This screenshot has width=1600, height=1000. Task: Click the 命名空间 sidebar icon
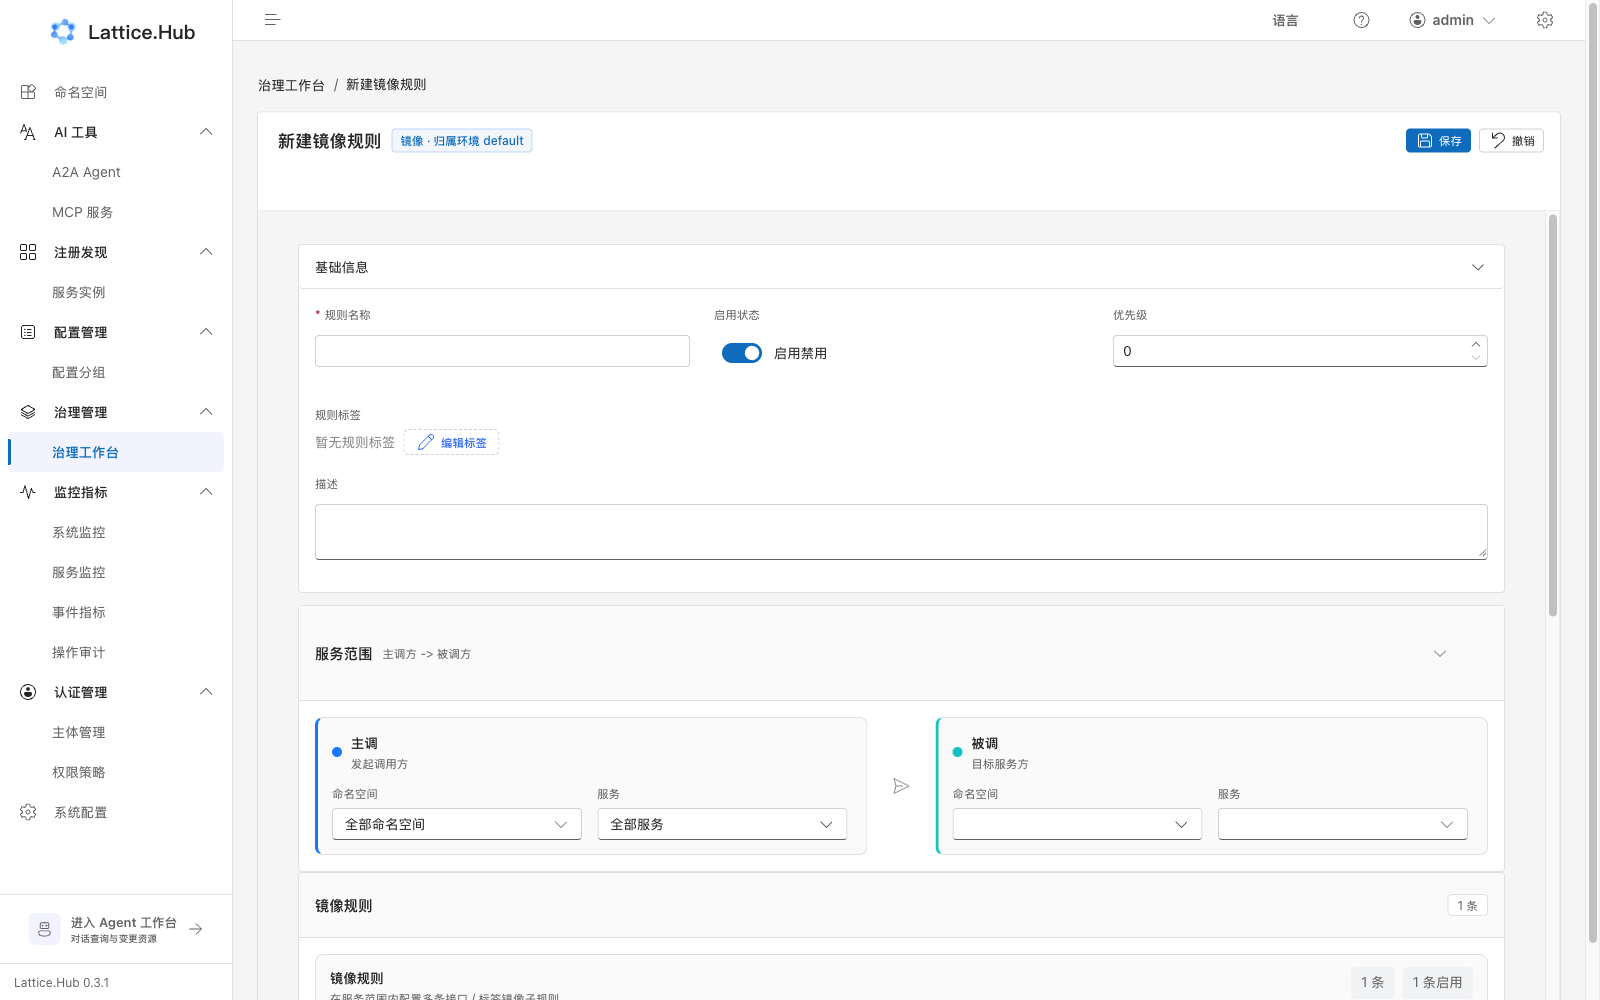pos(28,92)
